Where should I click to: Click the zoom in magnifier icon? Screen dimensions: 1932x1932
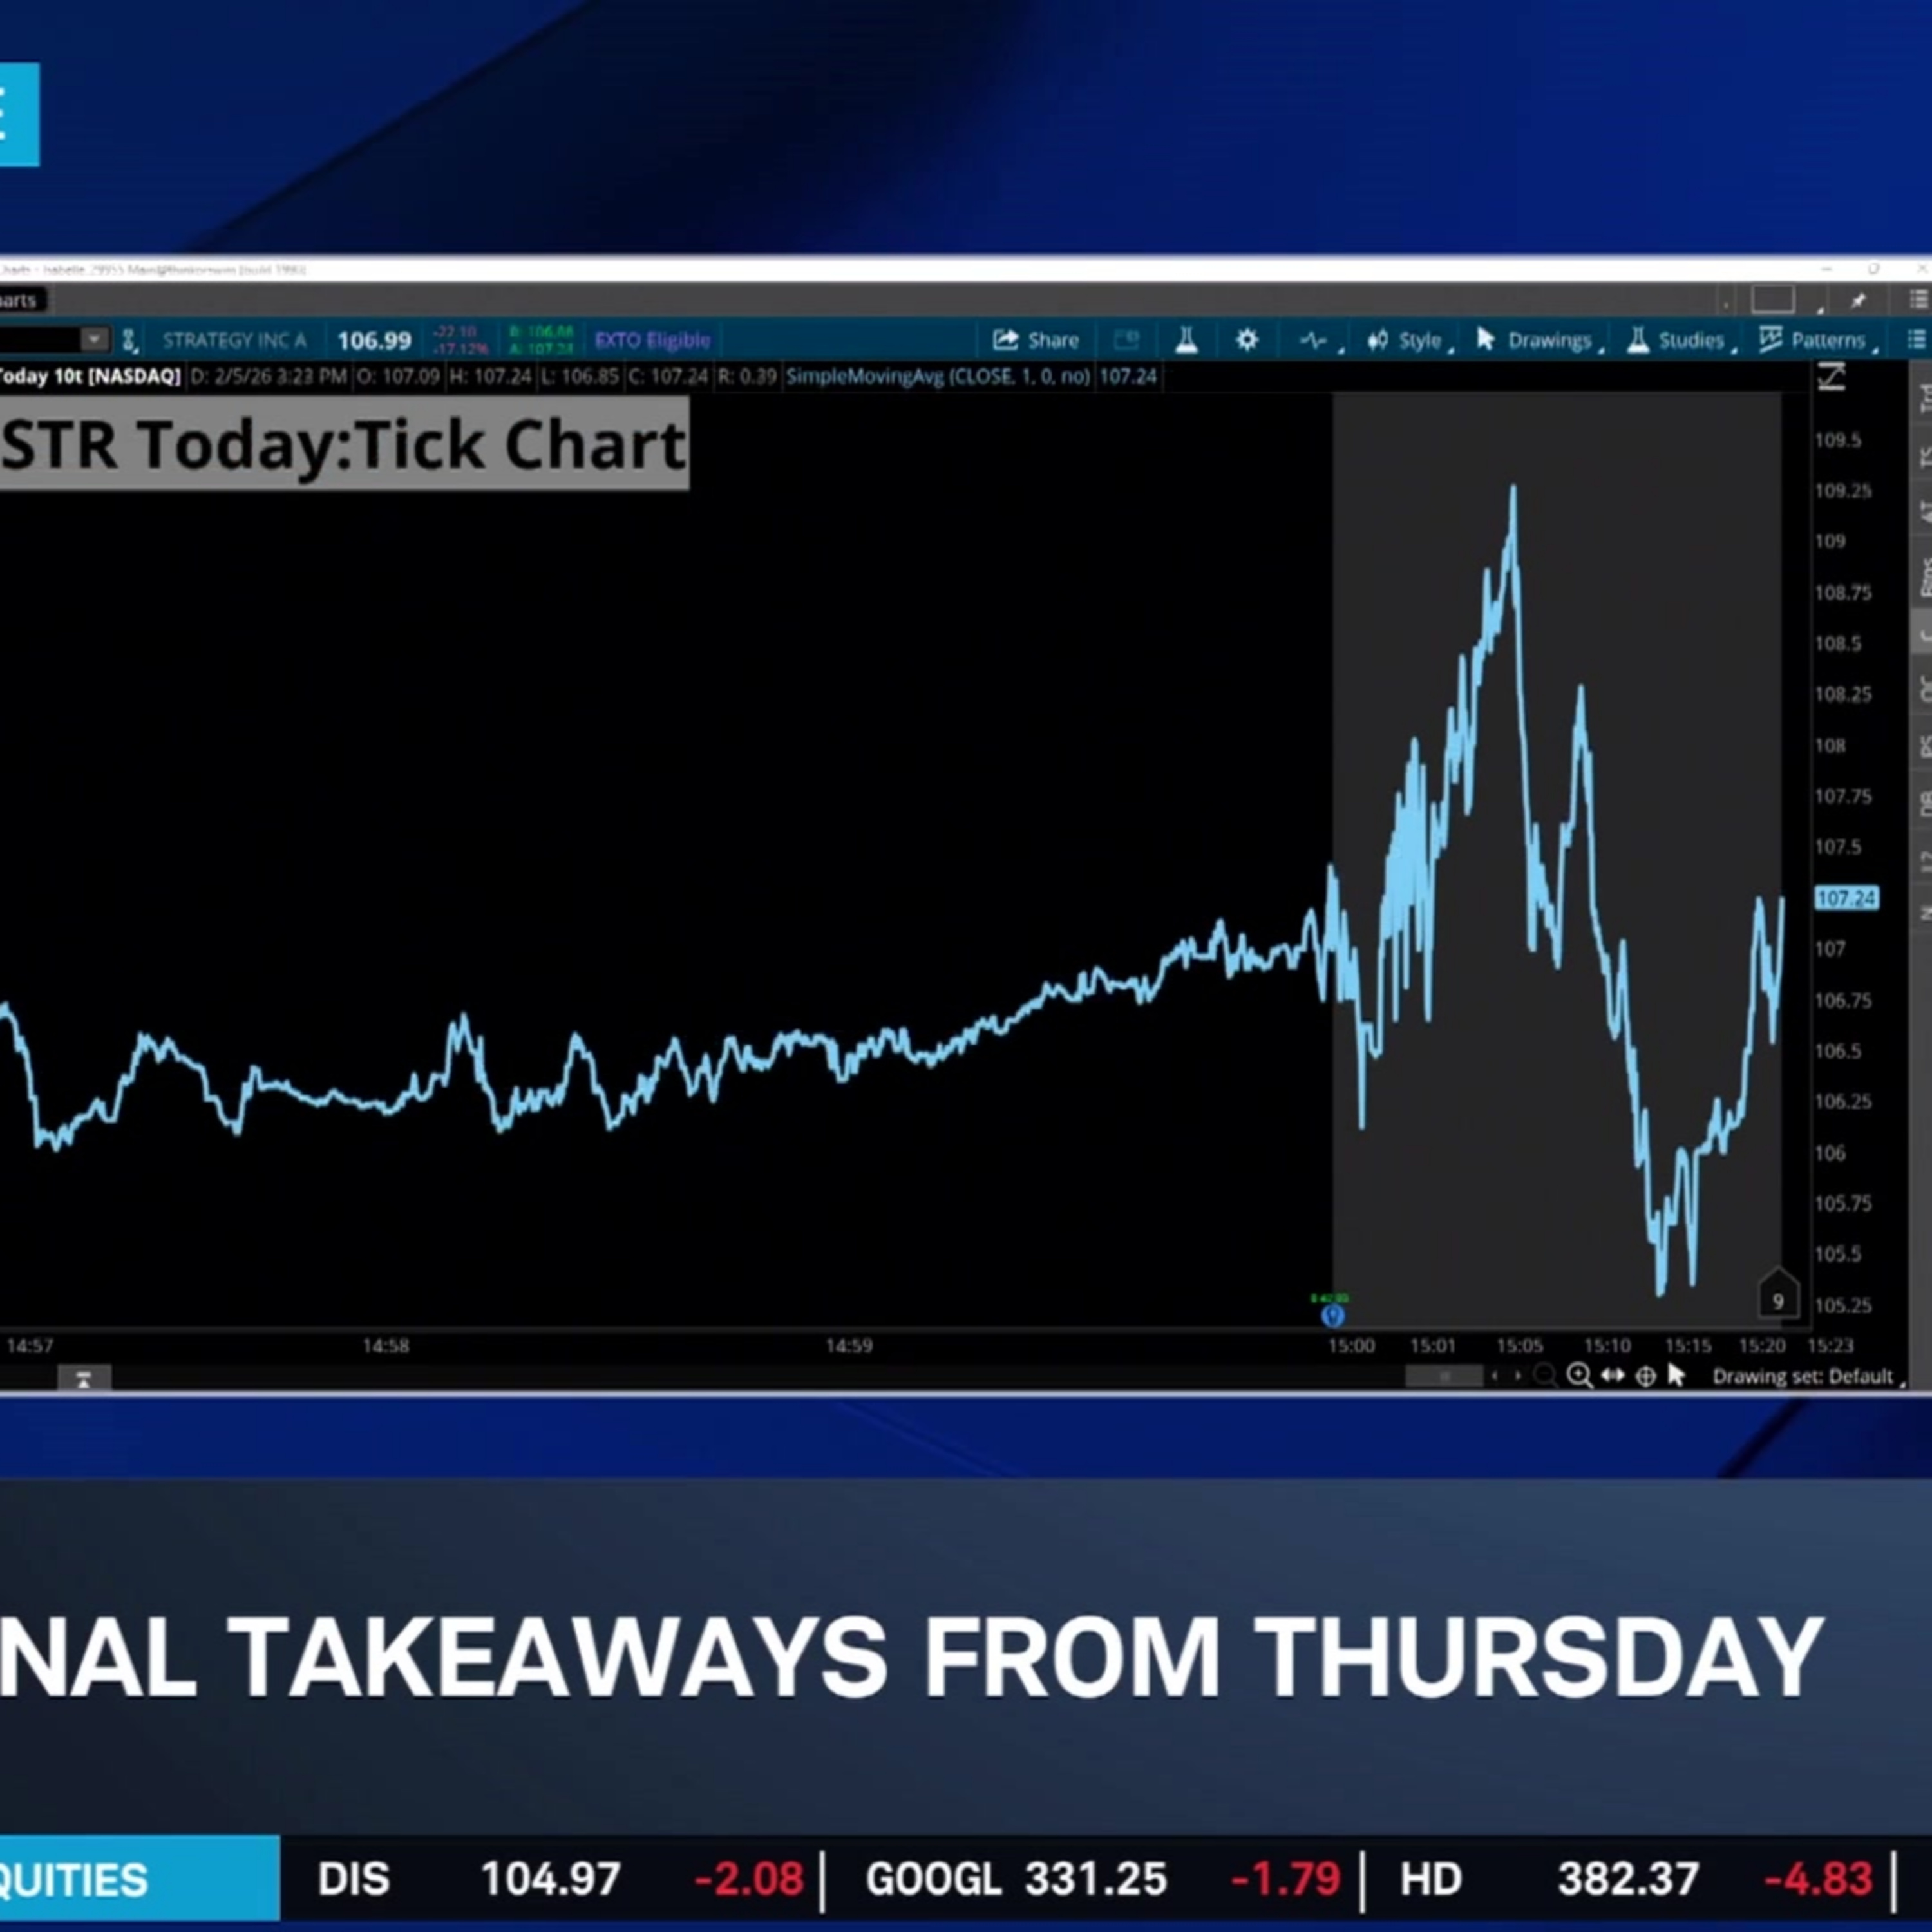coord(1579,1376)
